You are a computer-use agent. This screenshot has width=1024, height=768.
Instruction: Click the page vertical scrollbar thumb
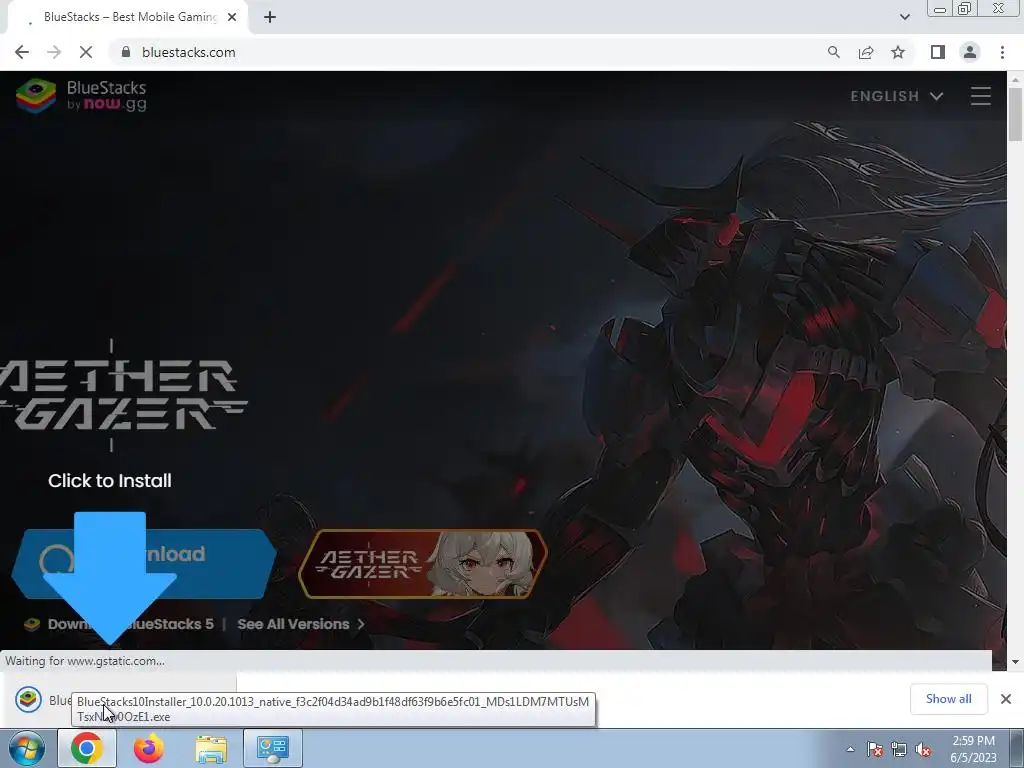tap(1015, 114)
